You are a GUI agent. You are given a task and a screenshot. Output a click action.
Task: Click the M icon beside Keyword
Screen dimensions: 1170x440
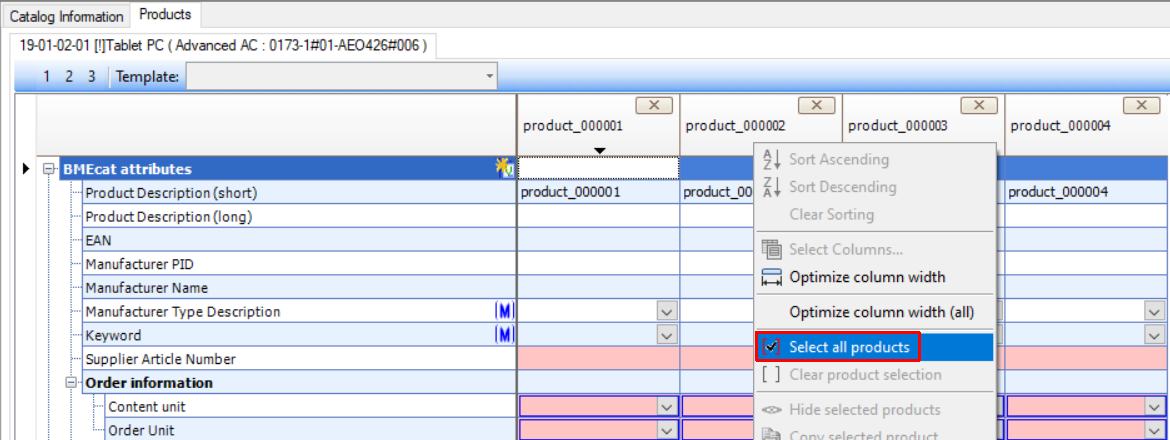coord(504,335)
